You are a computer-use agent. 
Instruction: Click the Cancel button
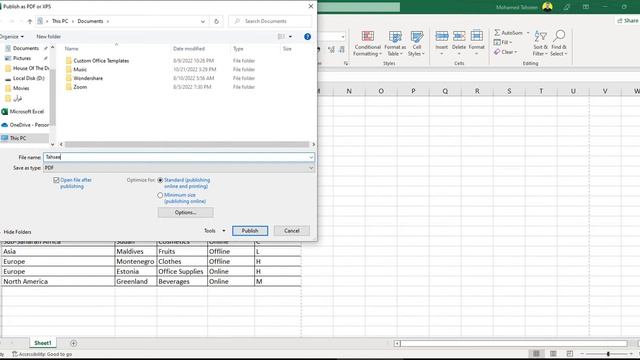click(292, 231)
